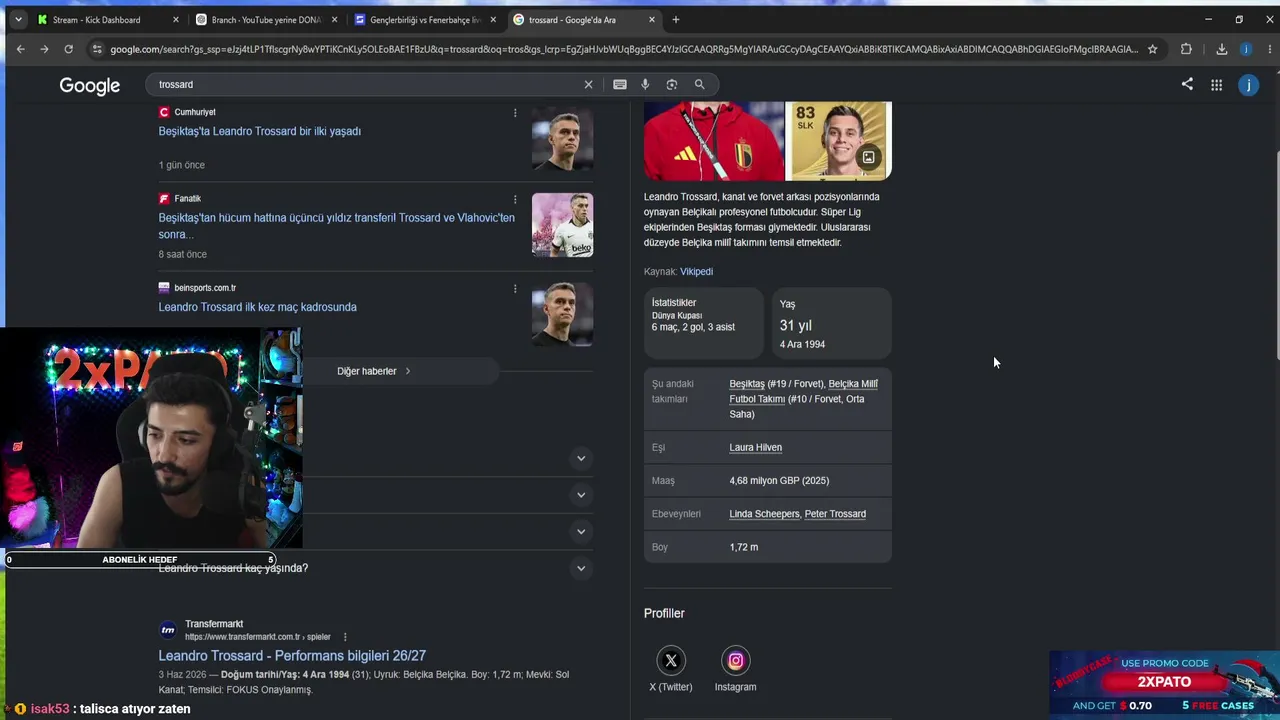Open the Chrome profile button in toolbar

1246,49
